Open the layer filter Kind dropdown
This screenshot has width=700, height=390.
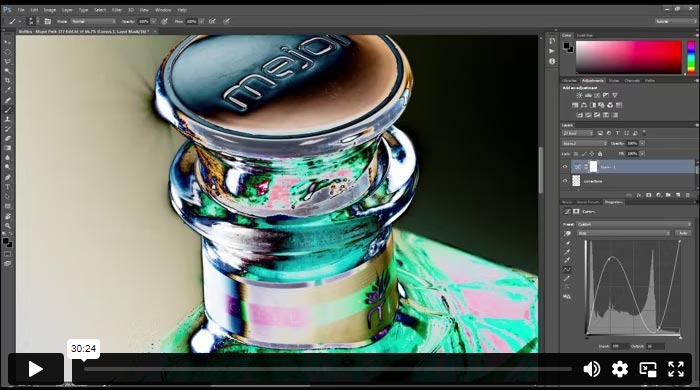tap(578, 133)
